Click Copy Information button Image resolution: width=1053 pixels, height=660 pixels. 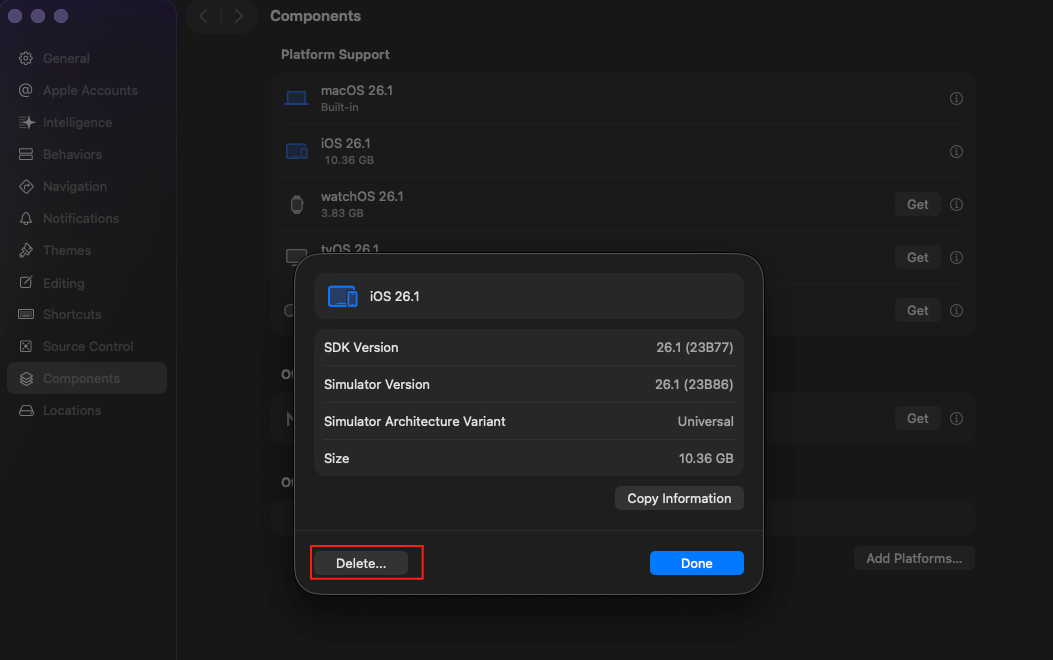(x=679, y=498)
